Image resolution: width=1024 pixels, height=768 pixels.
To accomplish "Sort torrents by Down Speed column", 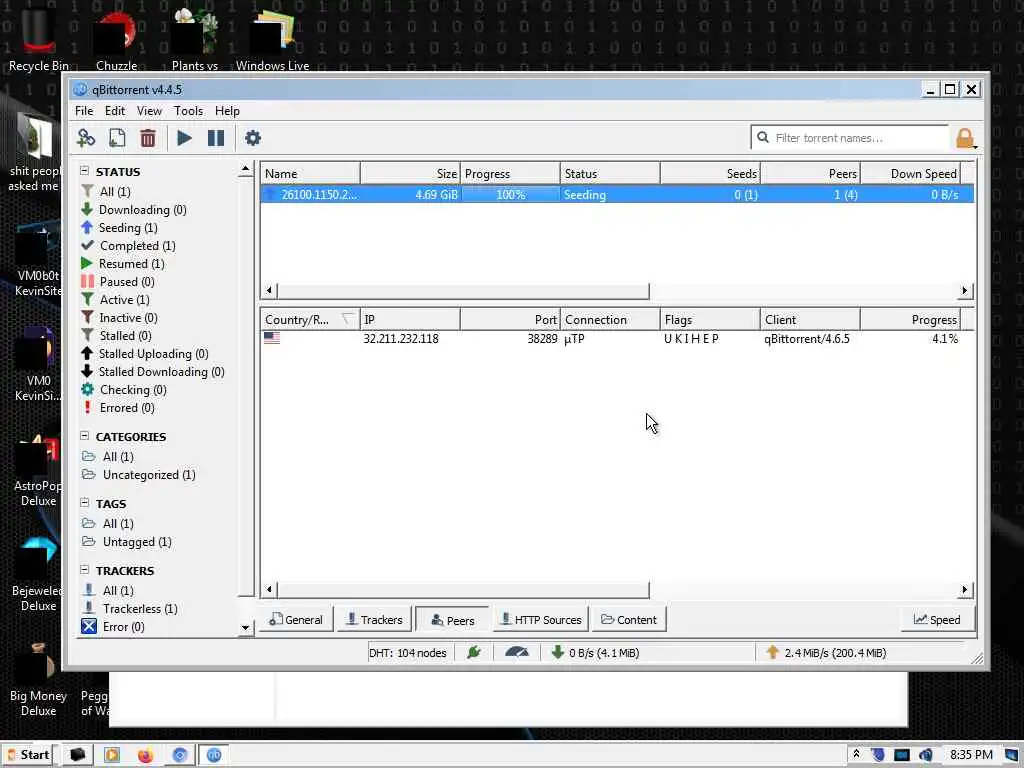I will [x=910, y=174].
